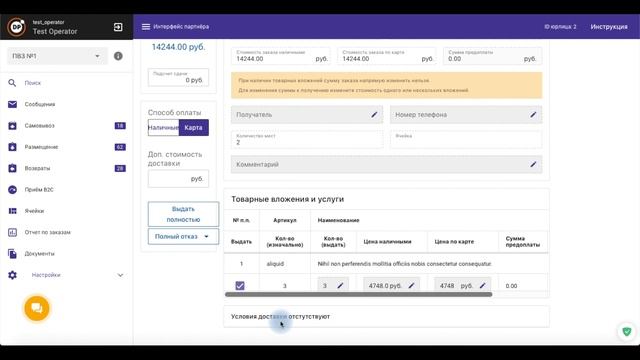Open Возвраты menu item
This screenshot has height=360, width=640.
point(37,168)
